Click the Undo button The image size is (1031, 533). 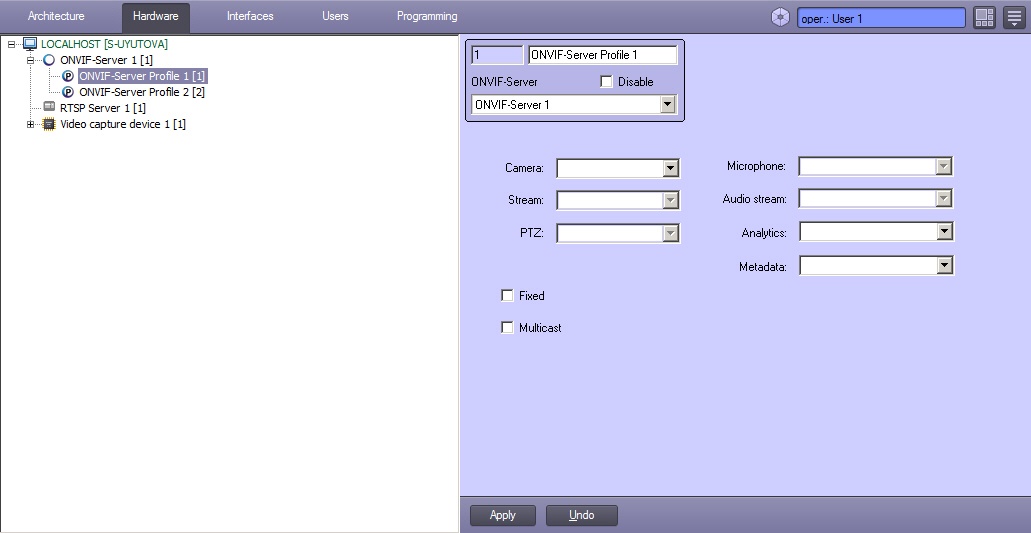(x=581, y=515)
